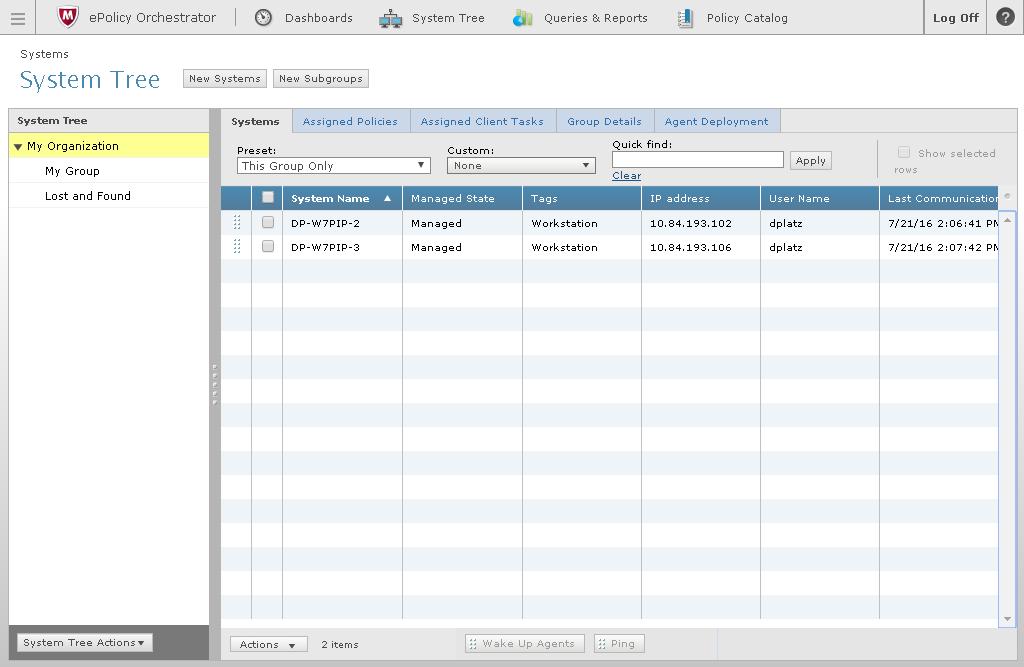
Task: Click the table scroll down arrow
Action: (1008, 619)
